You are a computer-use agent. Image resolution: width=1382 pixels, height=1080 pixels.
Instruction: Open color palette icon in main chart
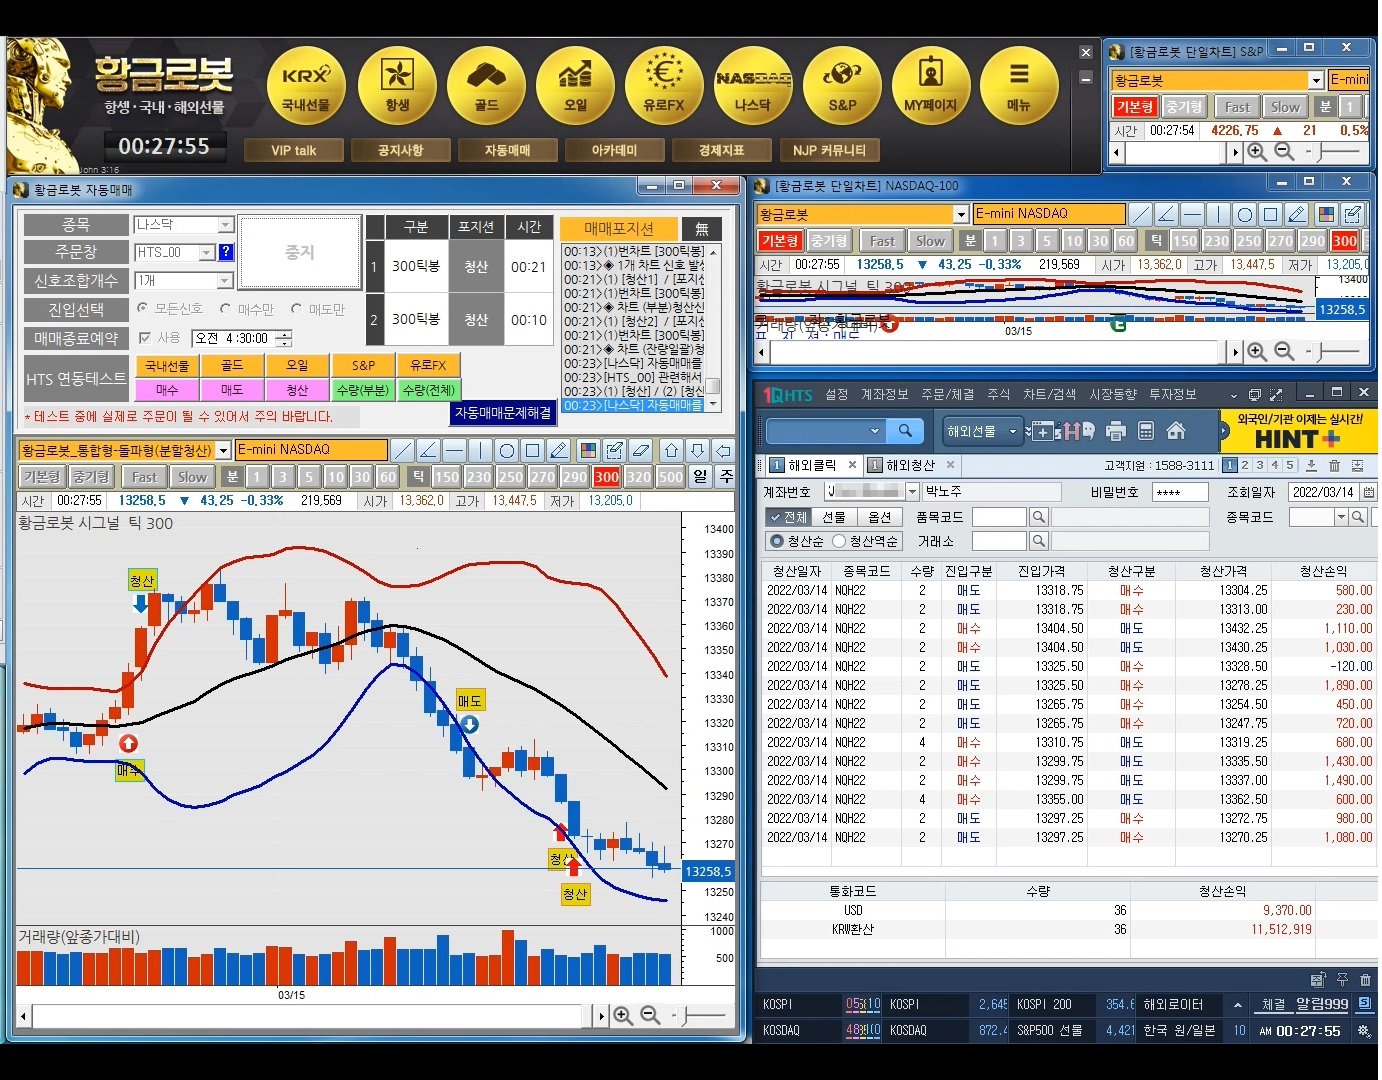click(588, 450)
